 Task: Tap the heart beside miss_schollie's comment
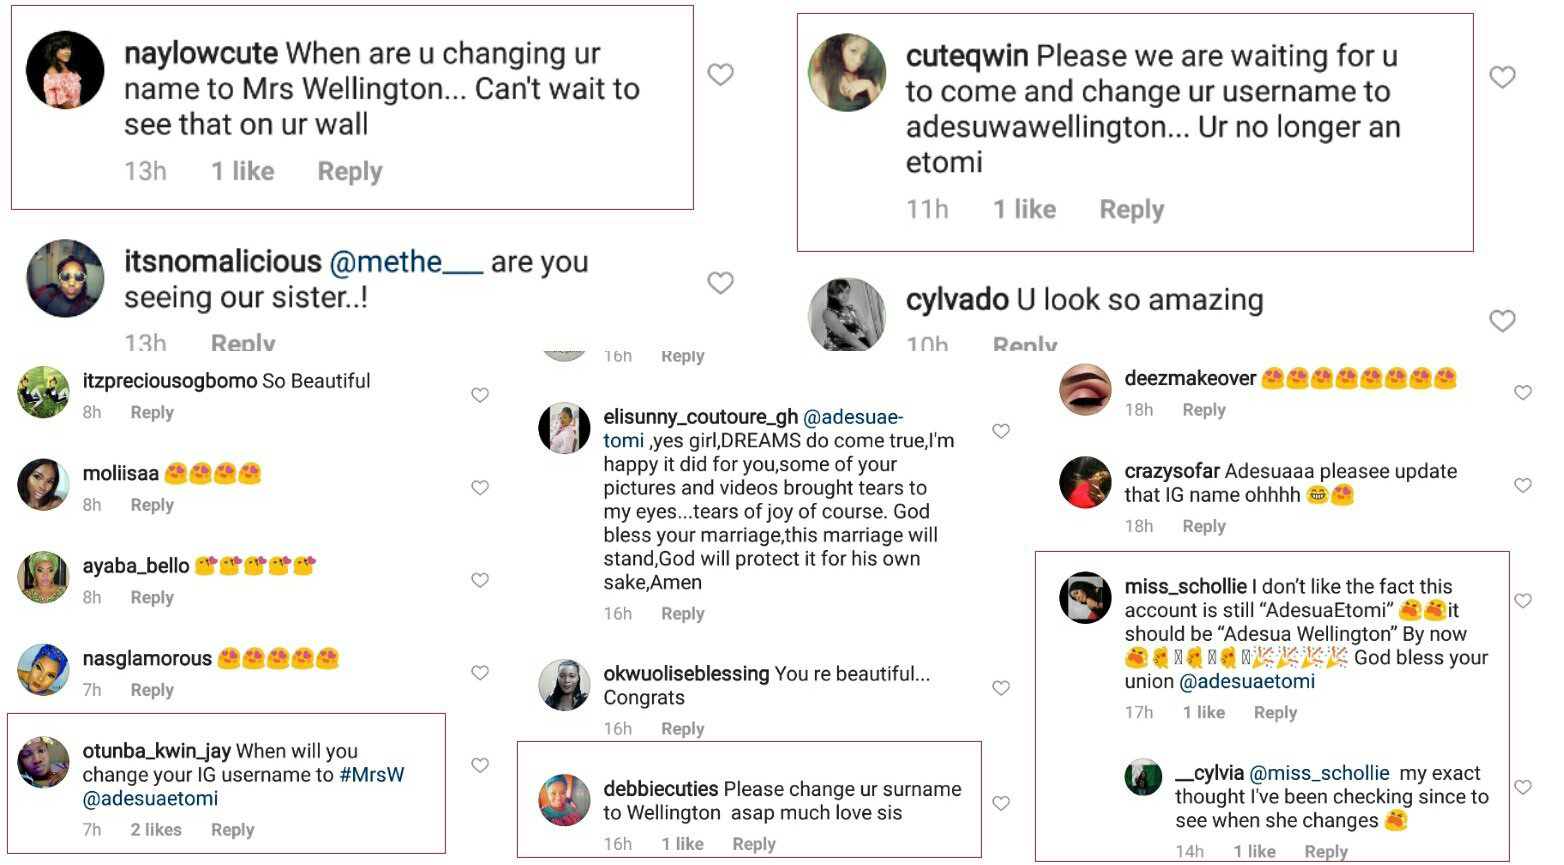coord(1523,601)
